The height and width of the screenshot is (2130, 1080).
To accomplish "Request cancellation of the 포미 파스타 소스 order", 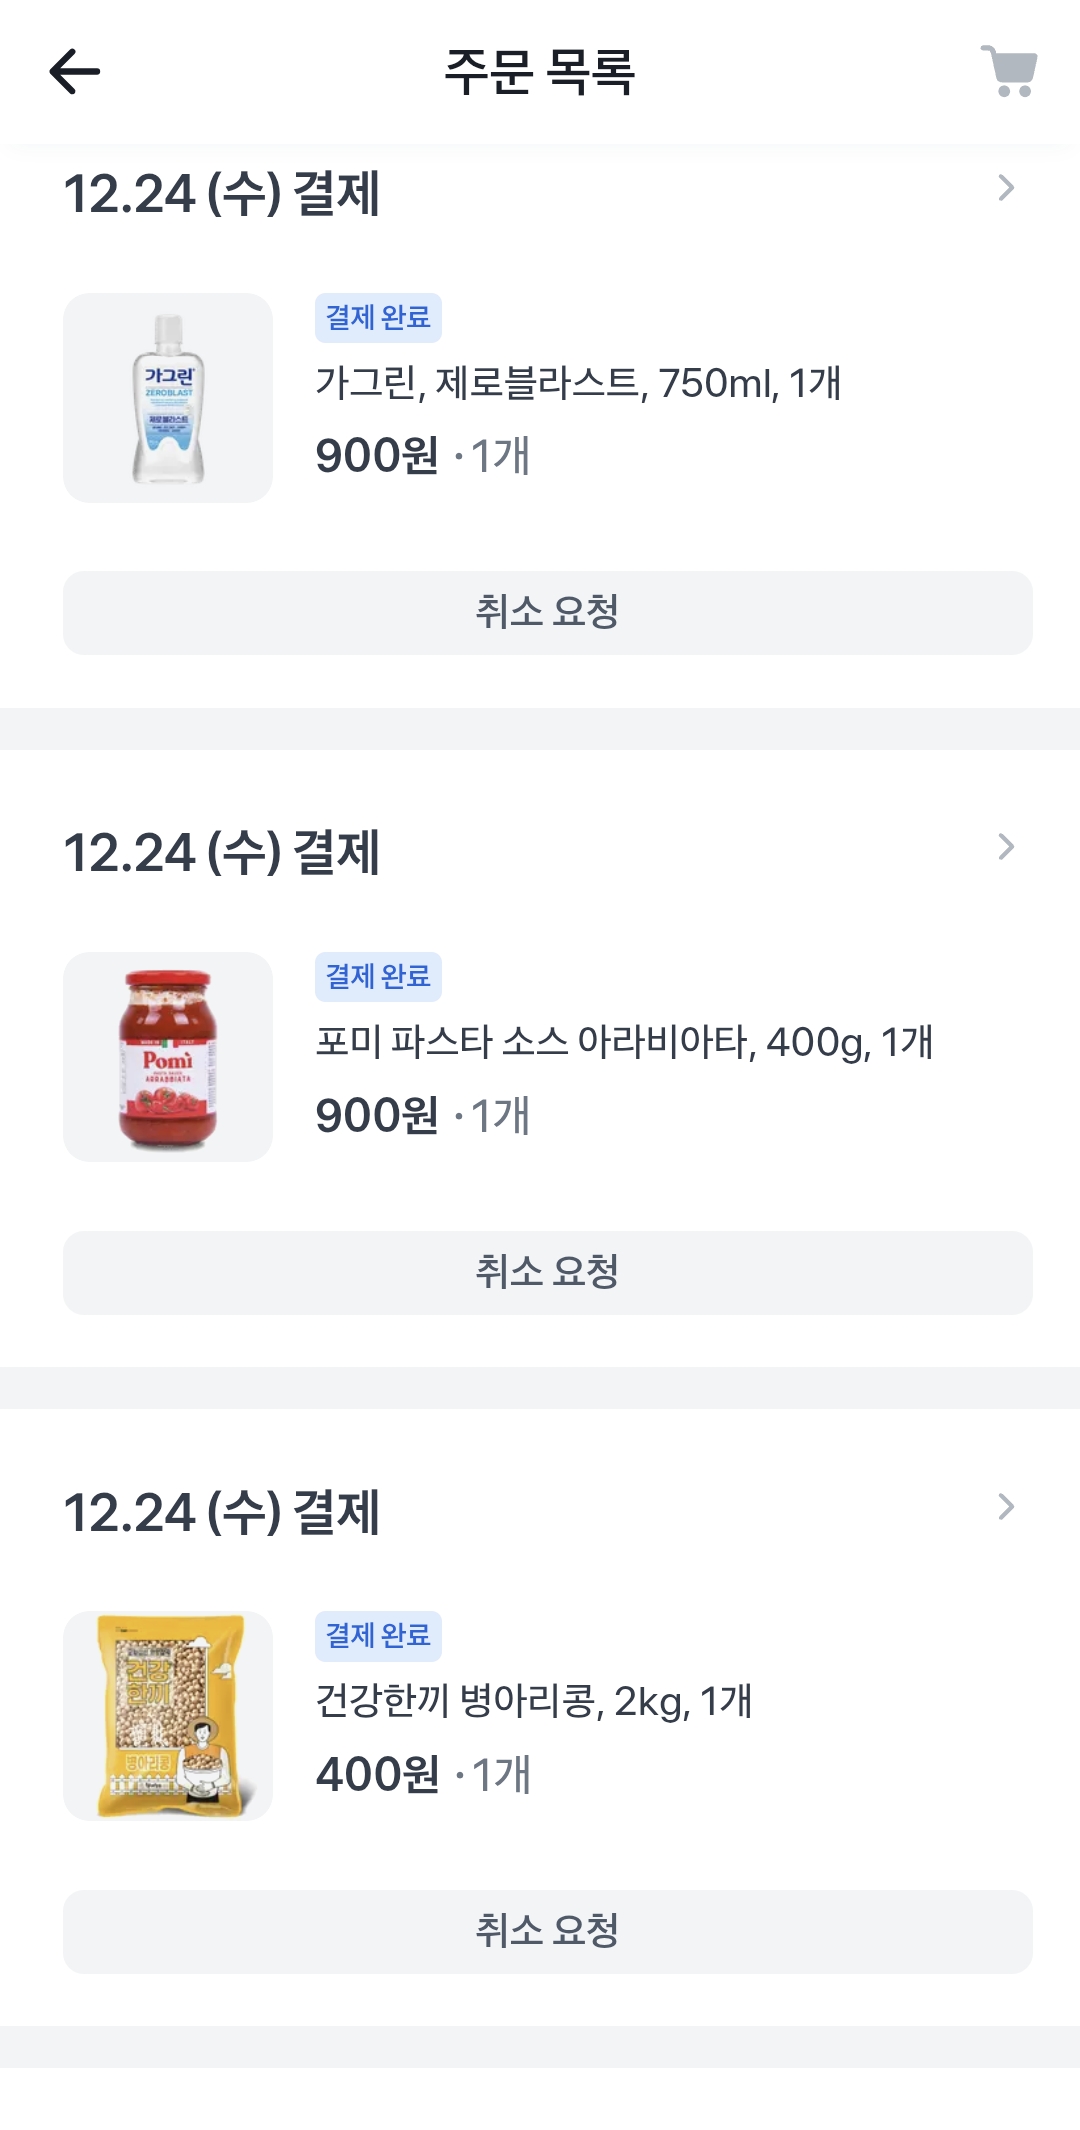I will (x=547, y=1272).
